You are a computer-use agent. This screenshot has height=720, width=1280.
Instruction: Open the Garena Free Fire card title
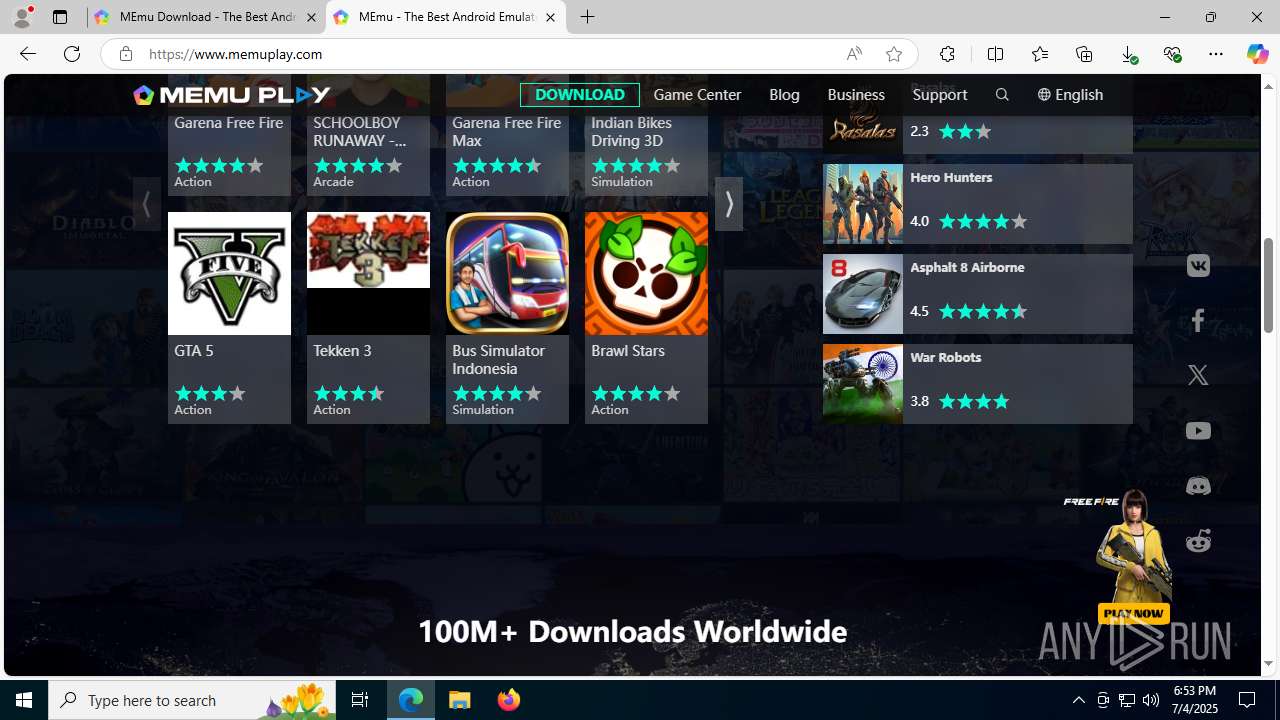coord(228,123)
